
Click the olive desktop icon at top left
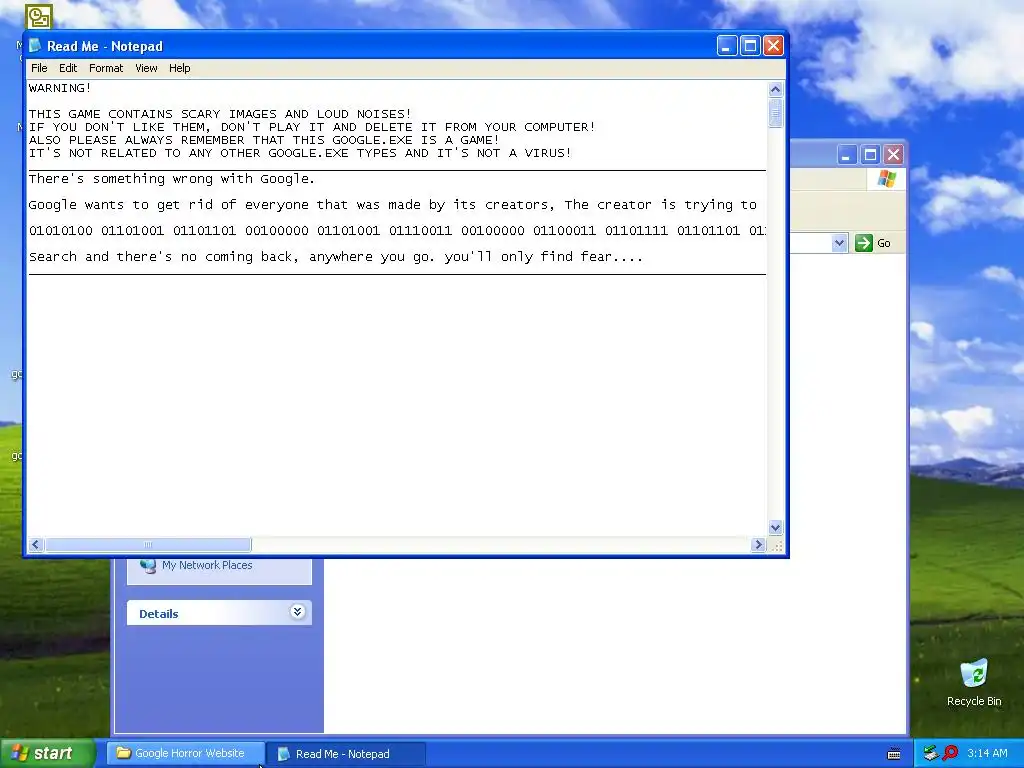(x=39, y=17)
